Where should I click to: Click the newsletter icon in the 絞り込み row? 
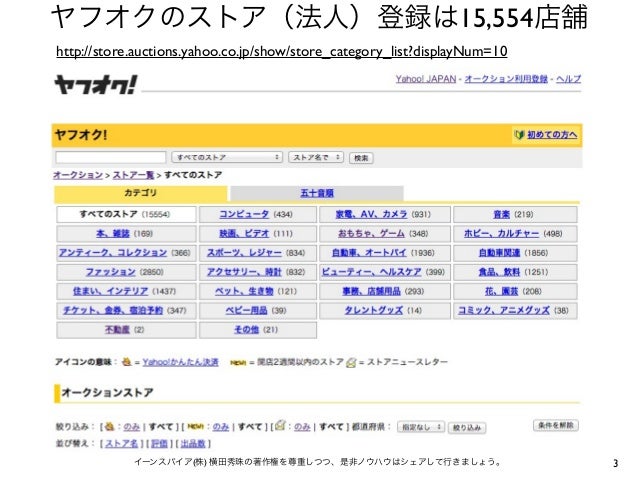(x=280, y=426)
